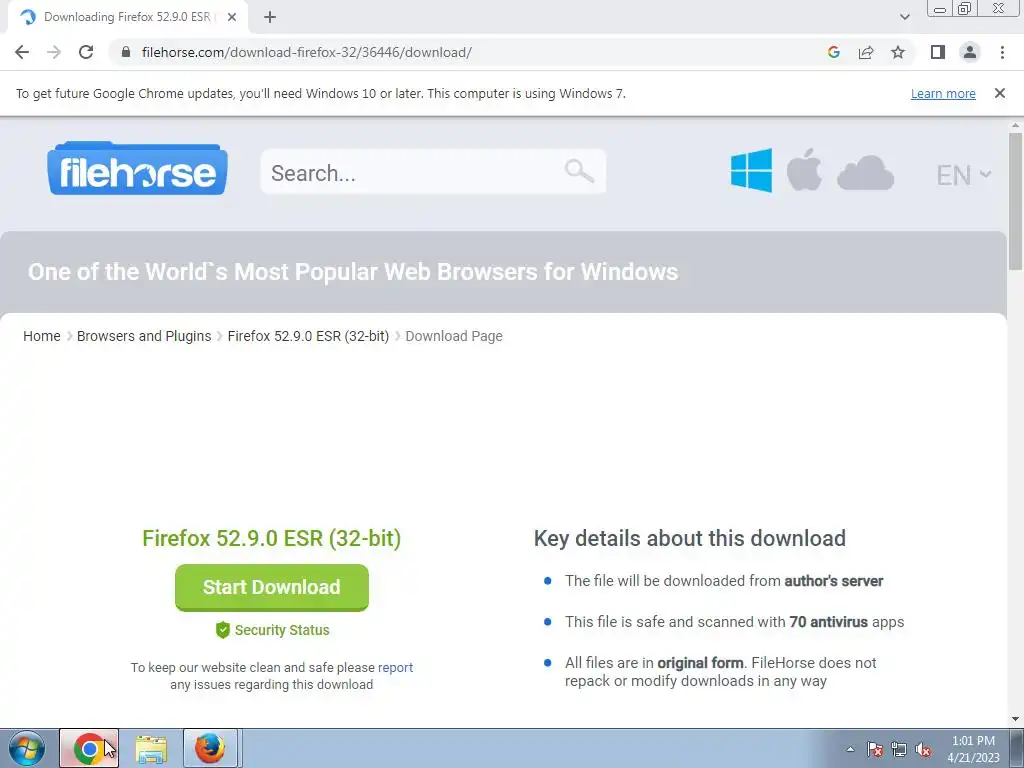Click the scrollbar down arrow
Screen dimensions: 1024x768
1016,719
